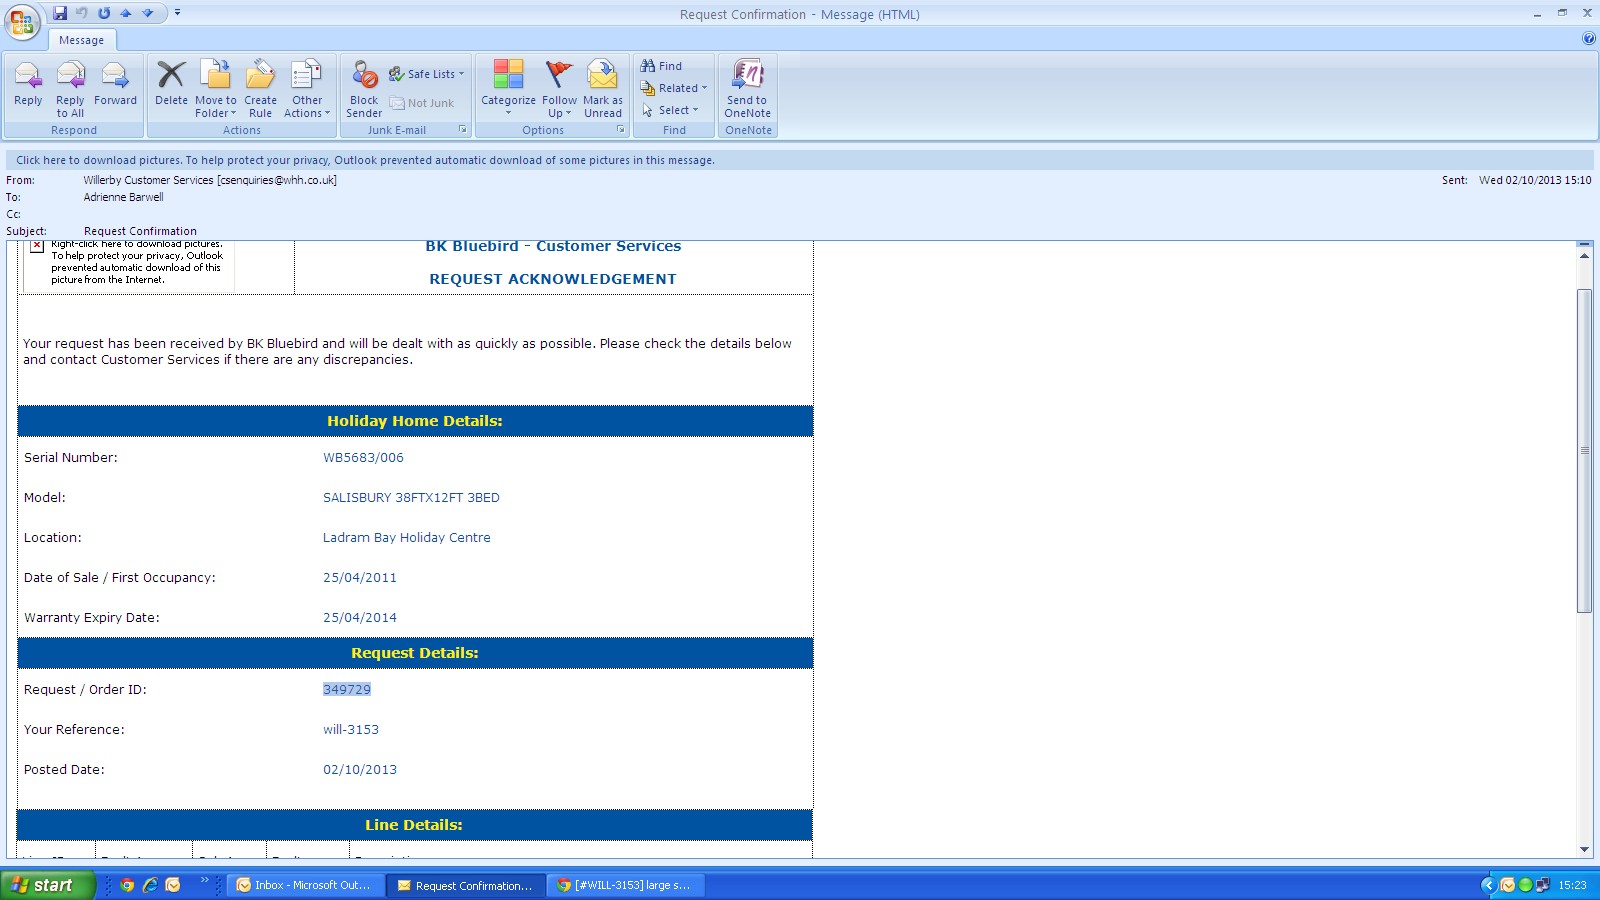Image resolution: width=1600 pixels, height=900 pixels.
Task: Click the taskbar clock showing 15:23
Action: (1572, 885)
